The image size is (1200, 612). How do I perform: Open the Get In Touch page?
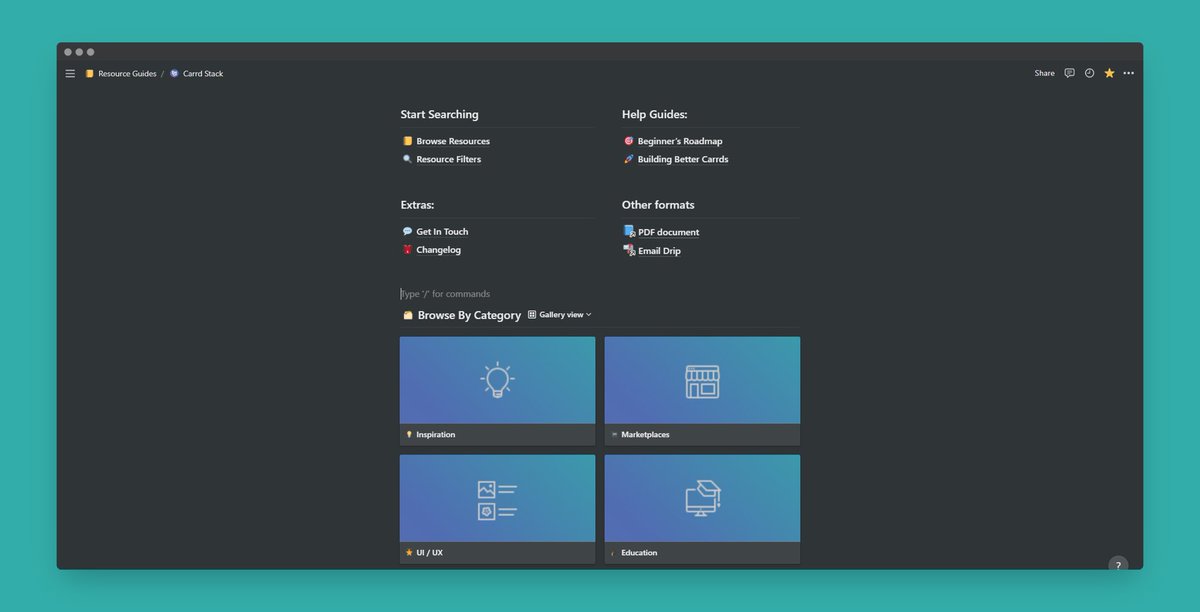(x=442, y=231)
